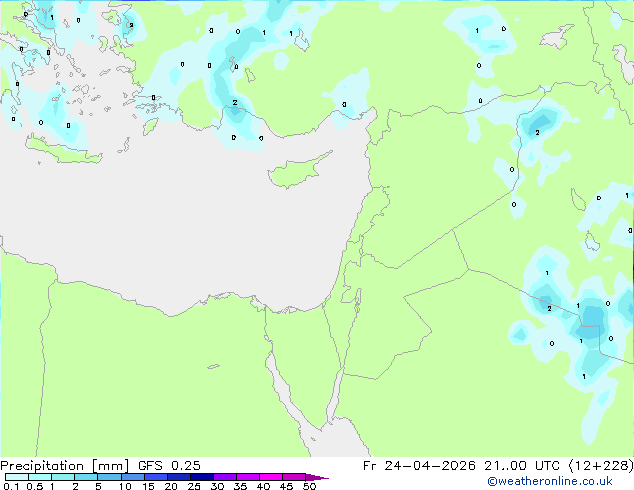Click the "40" legend scale label
This screenshot has height=490, width=634.
pyautogui.click(x=263, y=486)
